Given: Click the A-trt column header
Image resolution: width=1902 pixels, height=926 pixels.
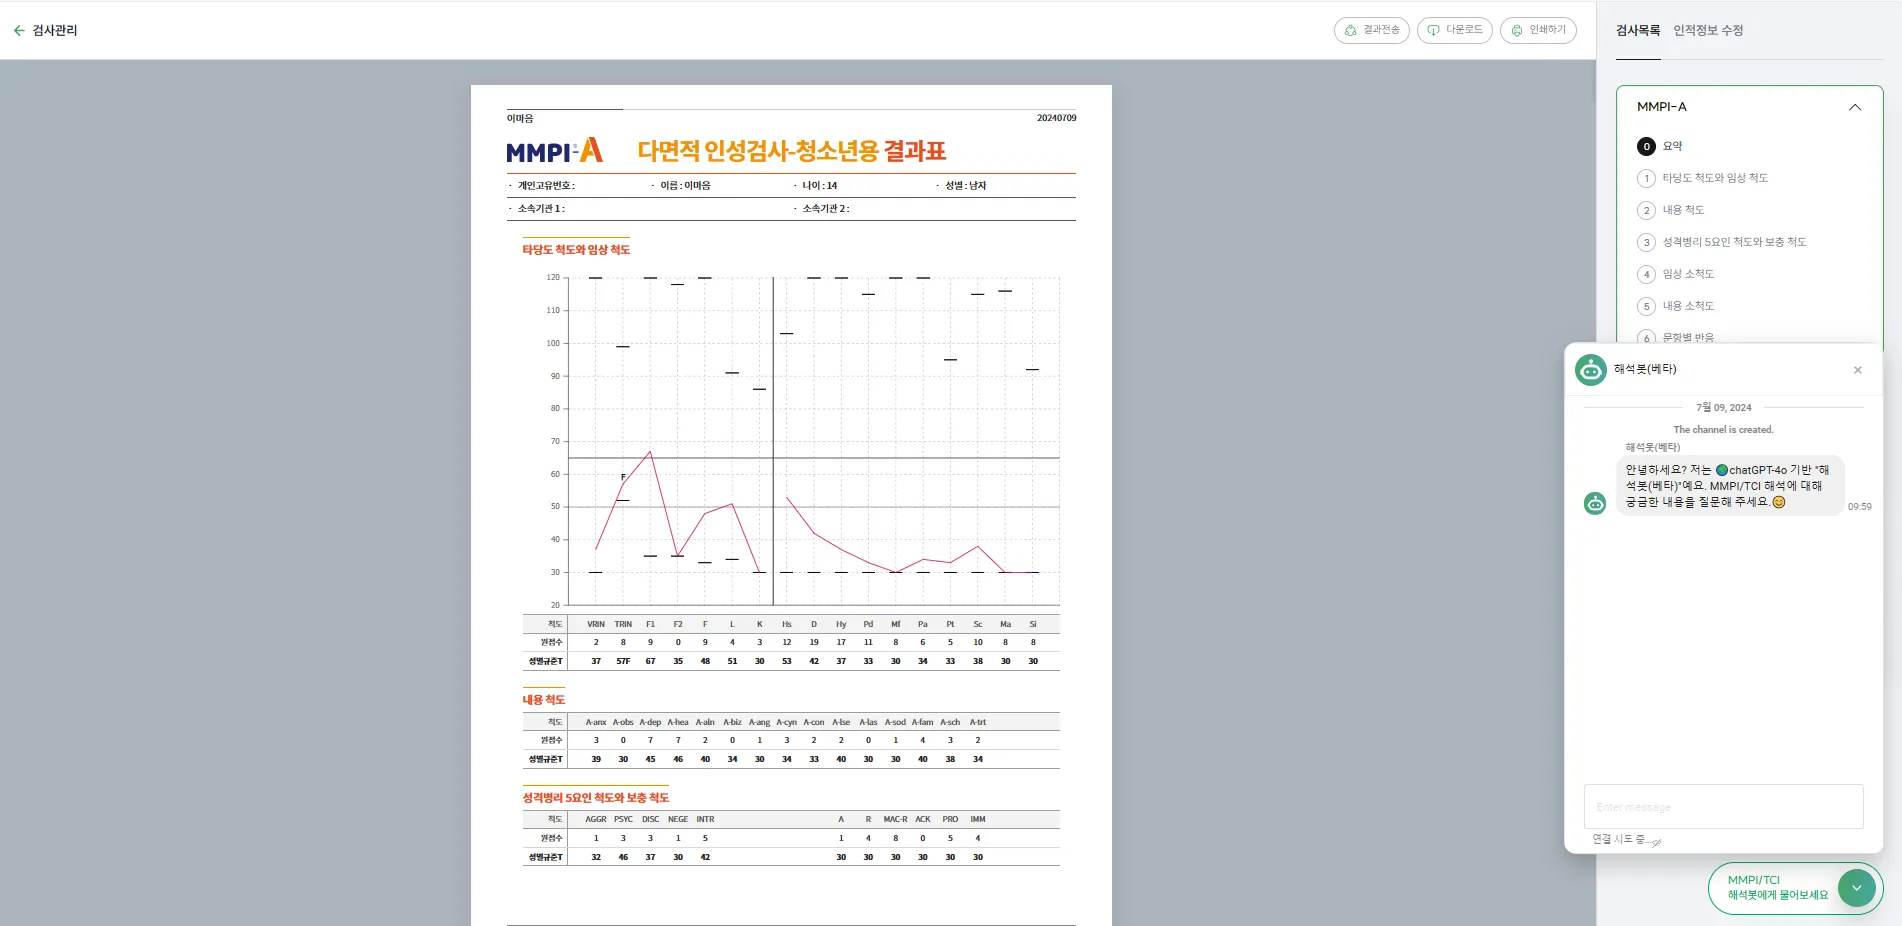Looking at the screenshot, I should [x=978, y=722].
